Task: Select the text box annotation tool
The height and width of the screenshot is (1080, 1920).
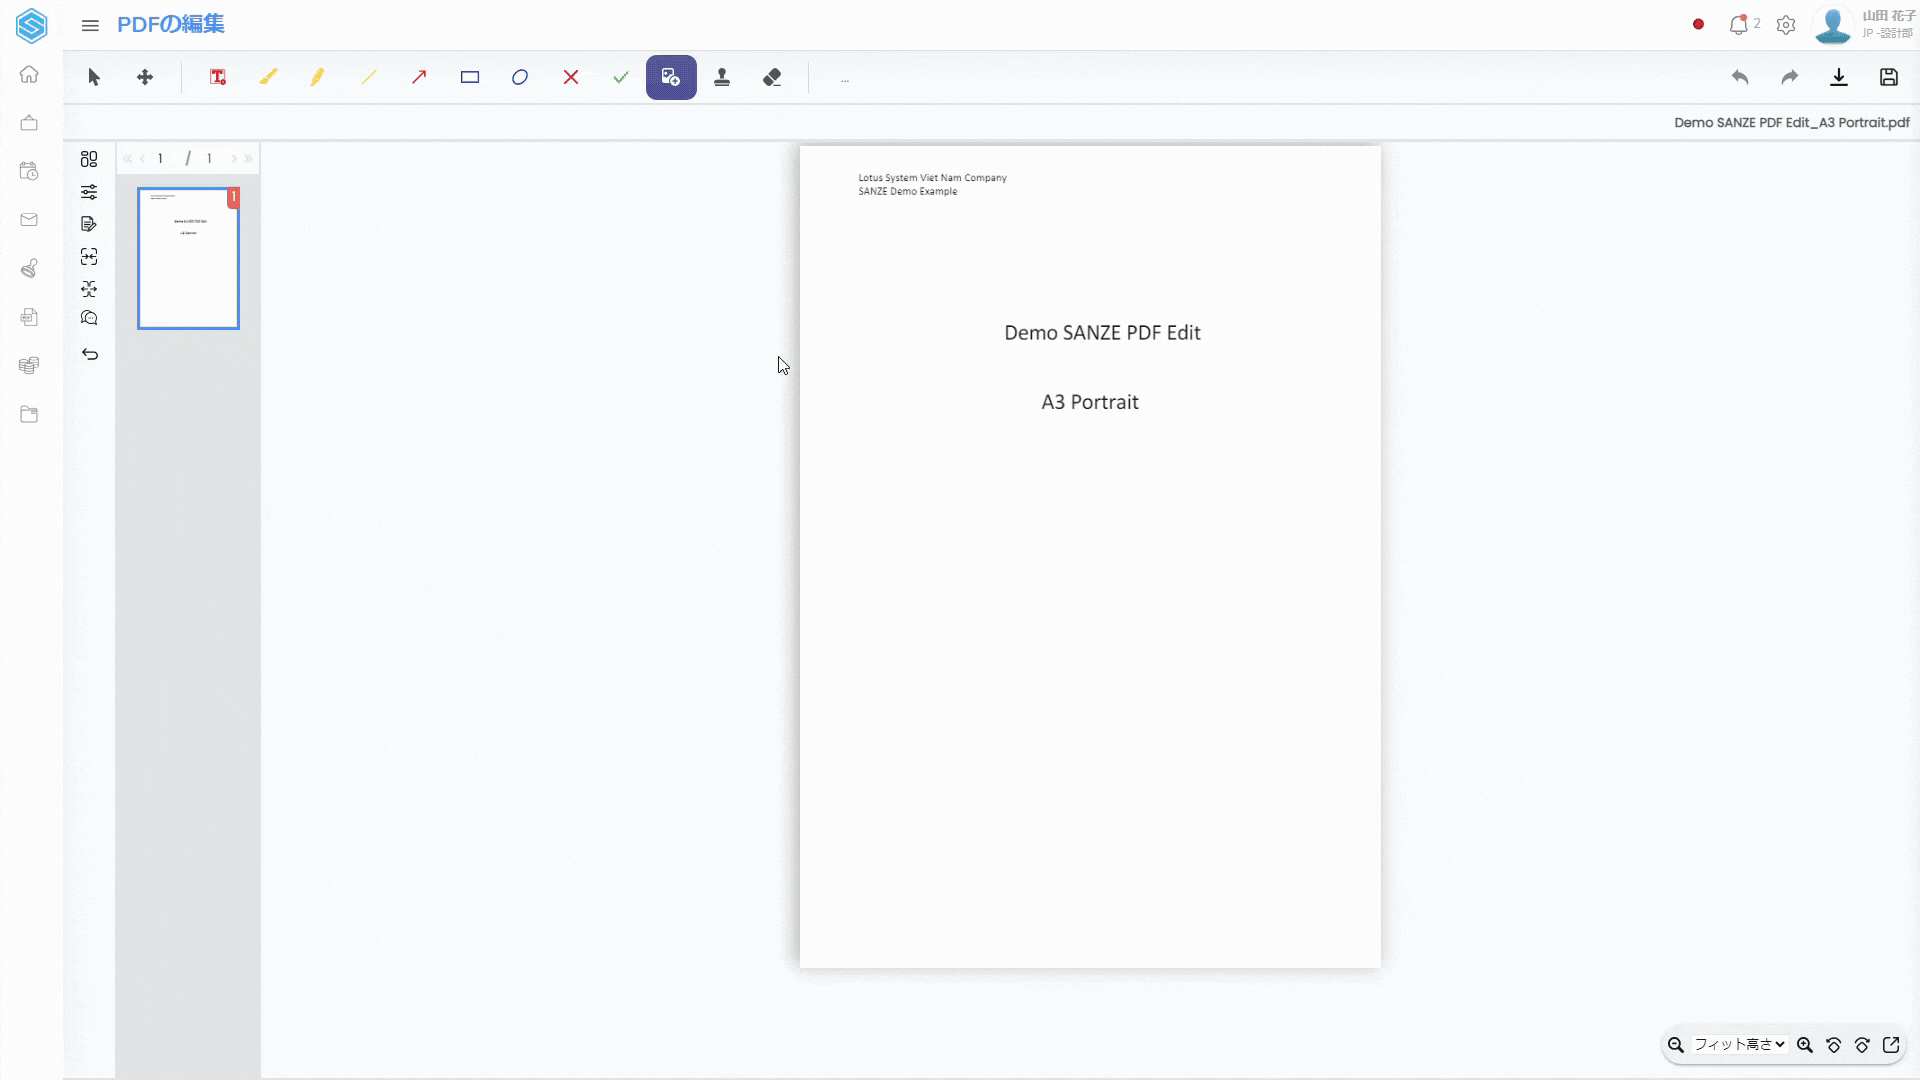Action: point(217,77)
